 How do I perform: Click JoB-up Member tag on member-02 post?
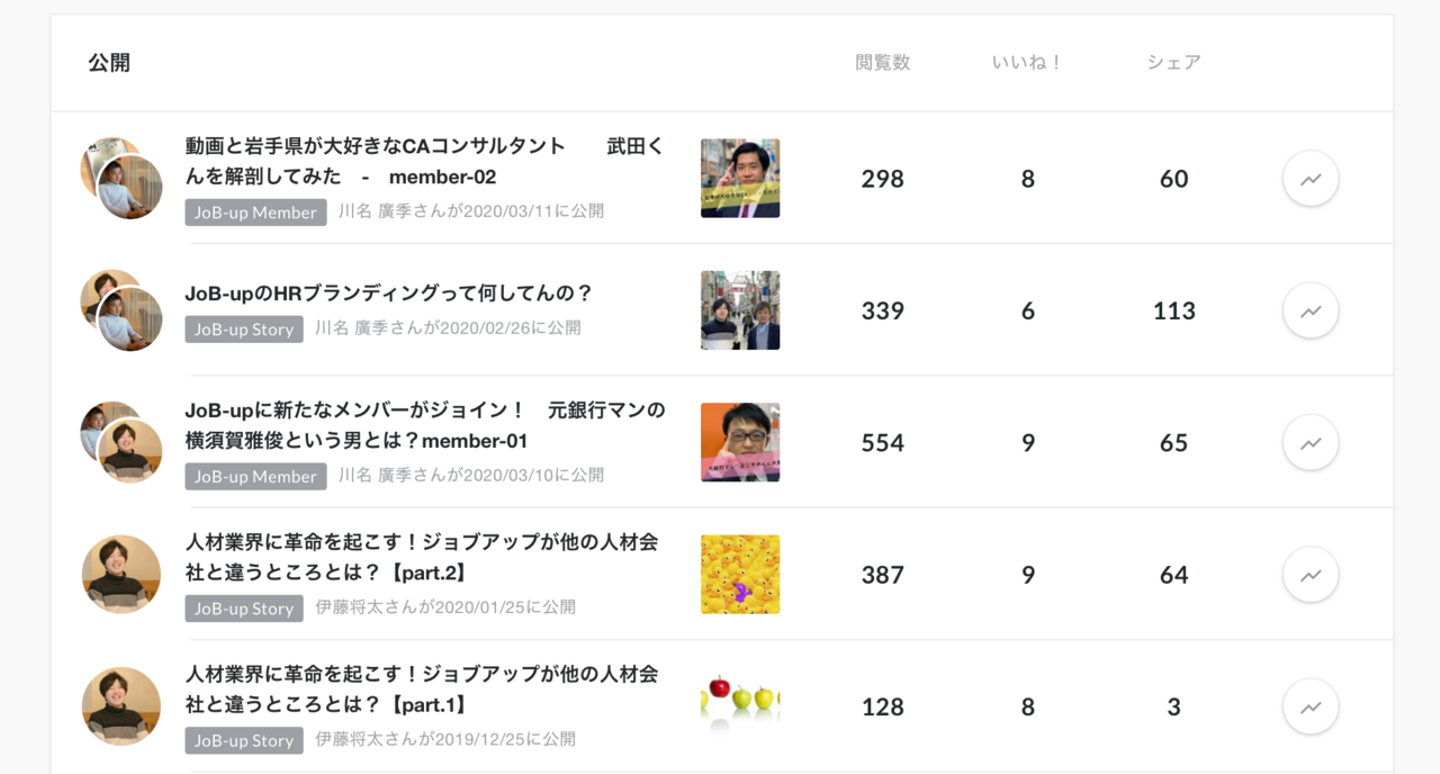pos(256,212)
